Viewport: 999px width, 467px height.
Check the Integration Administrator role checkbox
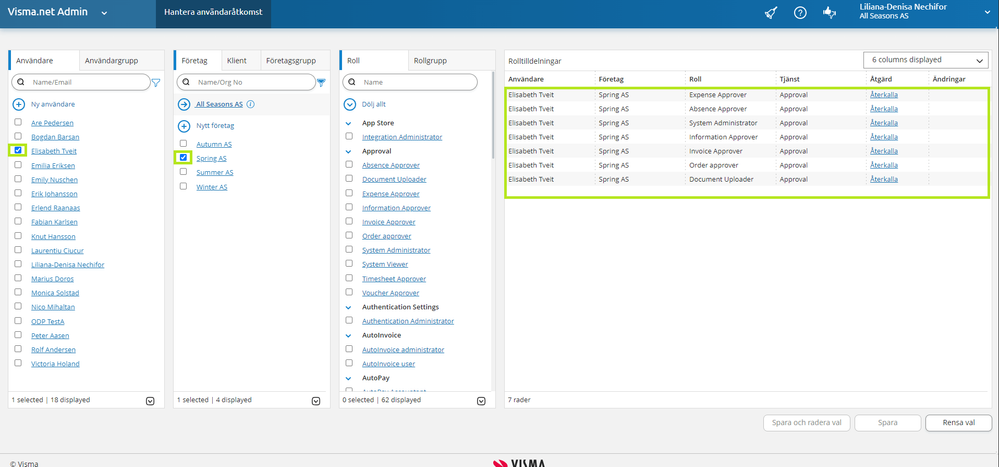click(349, 136)
